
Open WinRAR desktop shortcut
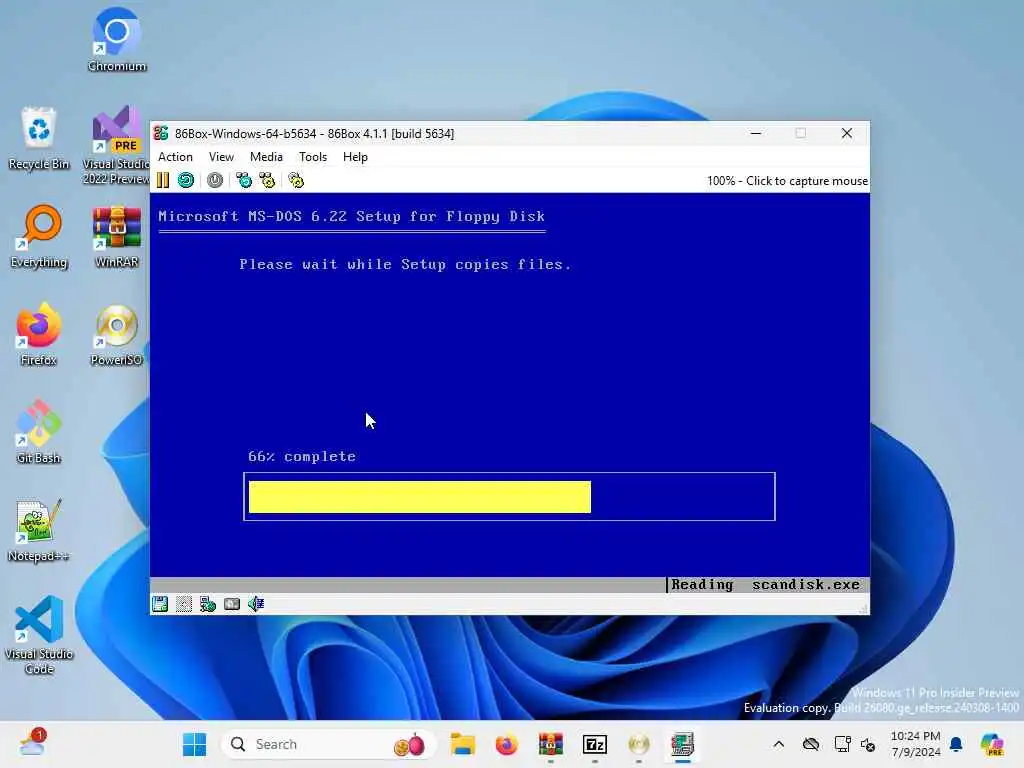click(117, 236)
